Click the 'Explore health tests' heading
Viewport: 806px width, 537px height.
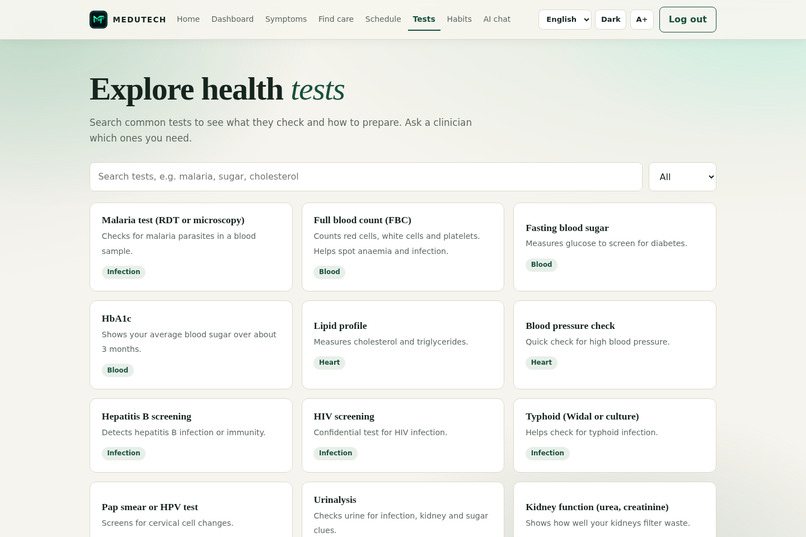(x=217, y=89)
